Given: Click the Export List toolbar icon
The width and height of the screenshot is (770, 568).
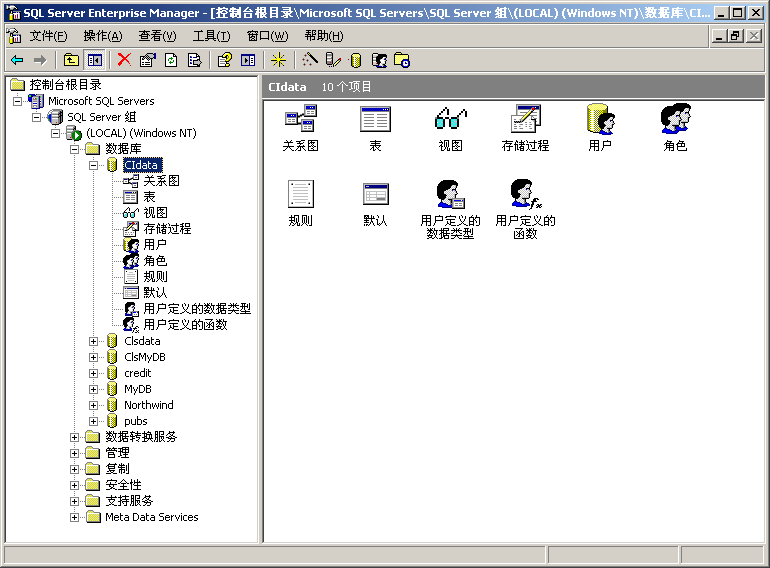Looking at the screenshot, I should (x=195, y=60).
